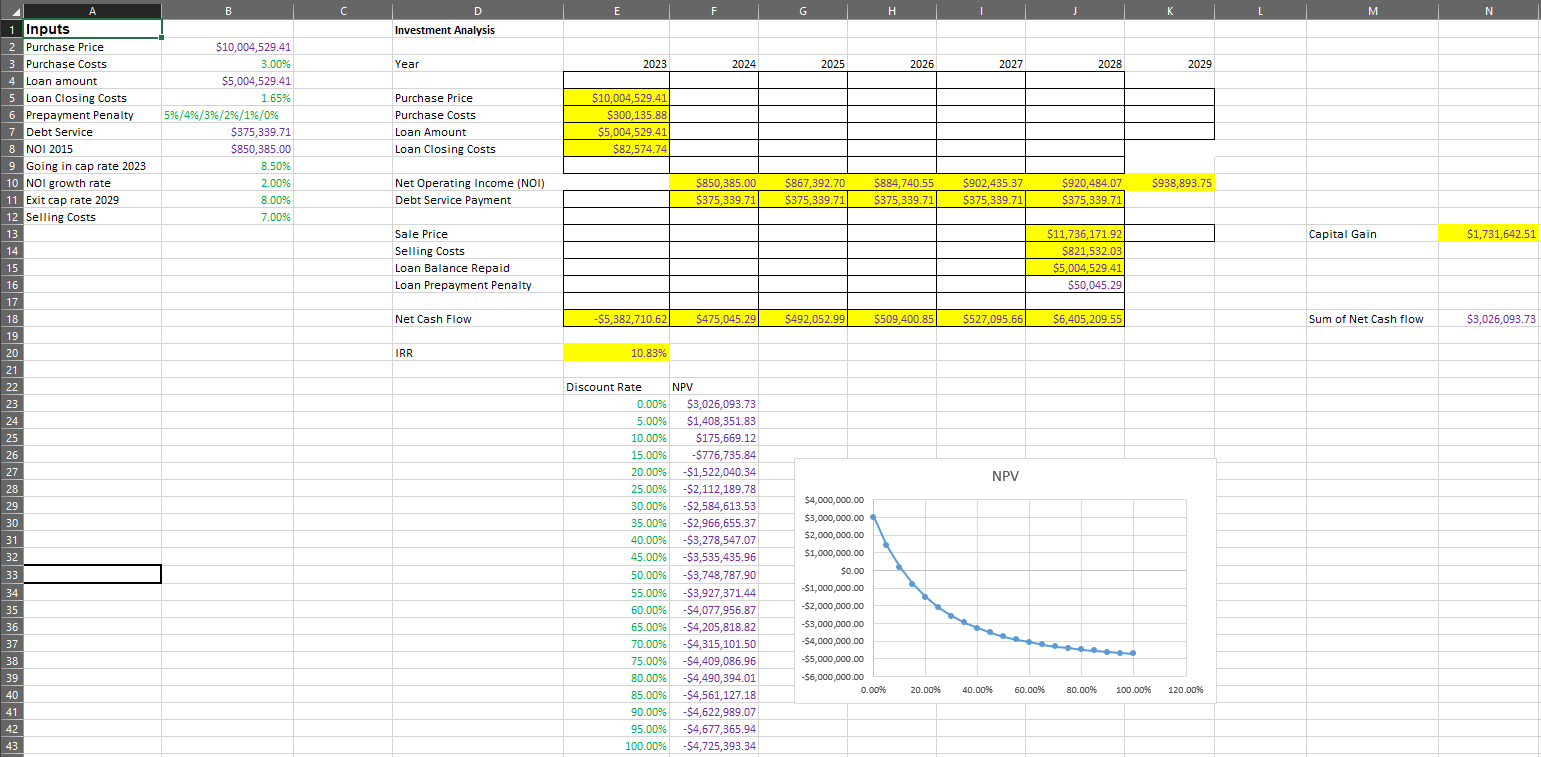Viewport: 1541px width, 757px height.
Task: Select the prepayment penalty 5%/4%/3%/2%/1%/0% cell
Action: 228,115
